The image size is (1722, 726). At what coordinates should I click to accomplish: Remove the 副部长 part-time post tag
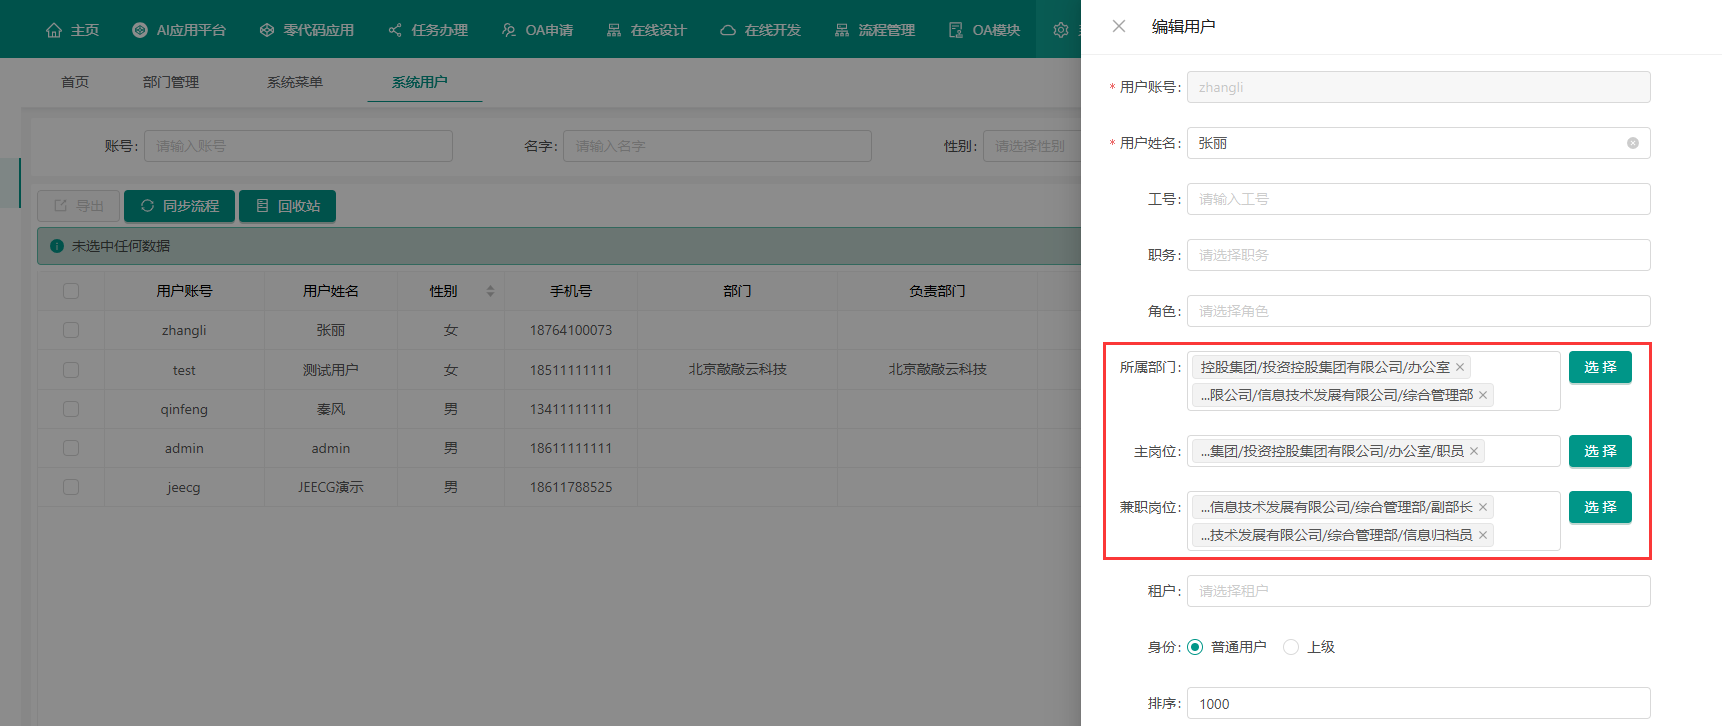pyautogui.click(x=1483, y=507)
